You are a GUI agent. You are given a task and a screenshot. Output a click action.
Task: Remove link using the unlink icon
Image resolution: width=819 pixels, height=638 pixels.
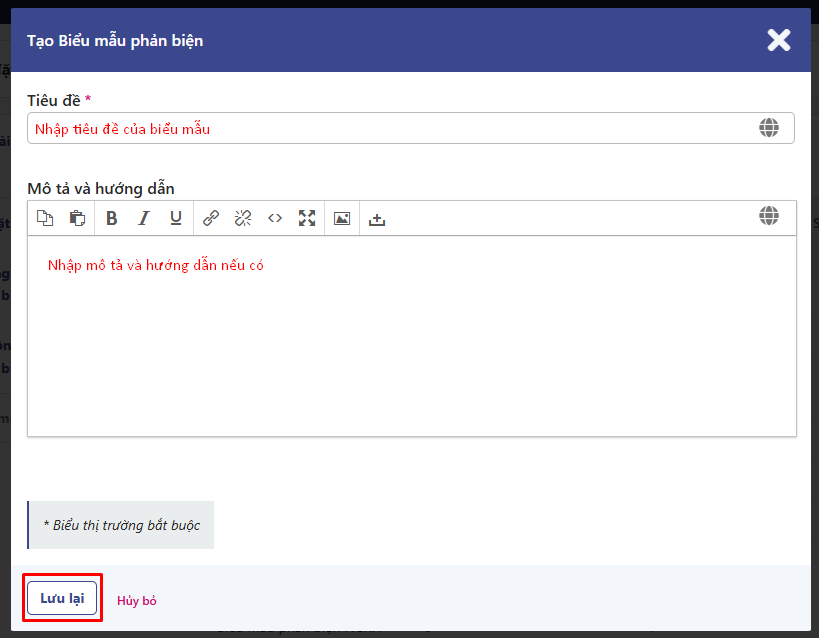(x=243, y=218)
